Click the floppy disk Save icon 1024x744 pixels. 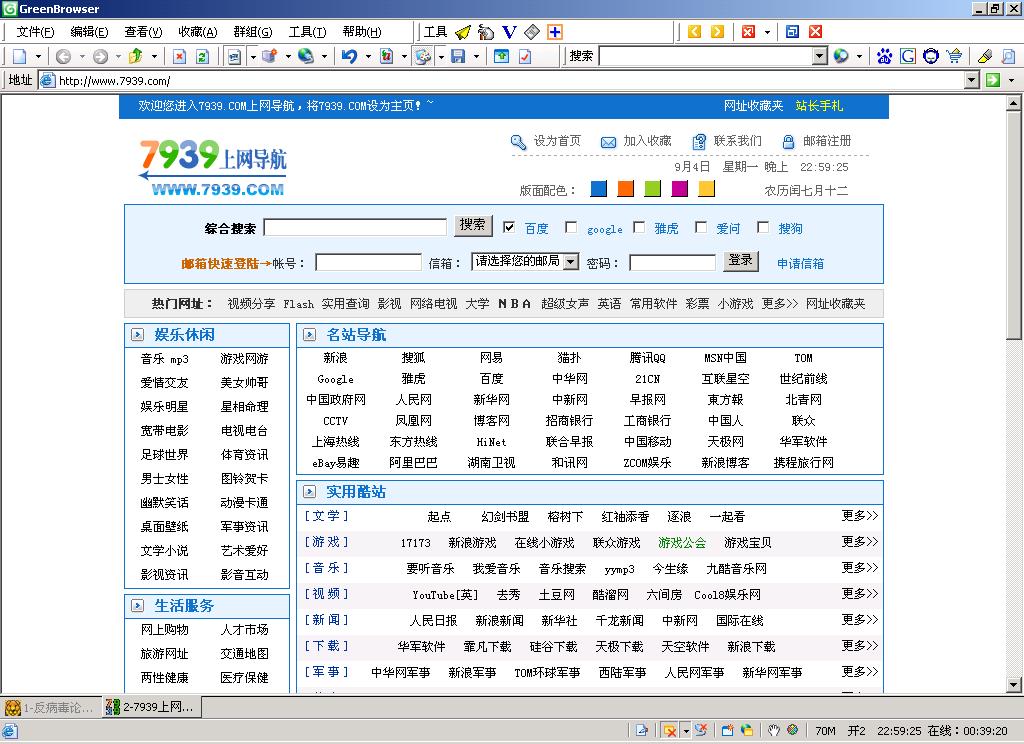click(x=459, y=57)
